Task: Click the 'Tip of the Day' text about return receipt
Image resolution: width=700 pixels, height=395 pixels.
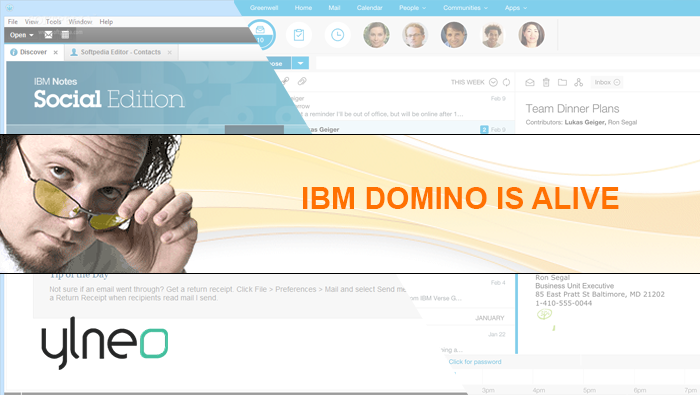Action: click(227, 293)
